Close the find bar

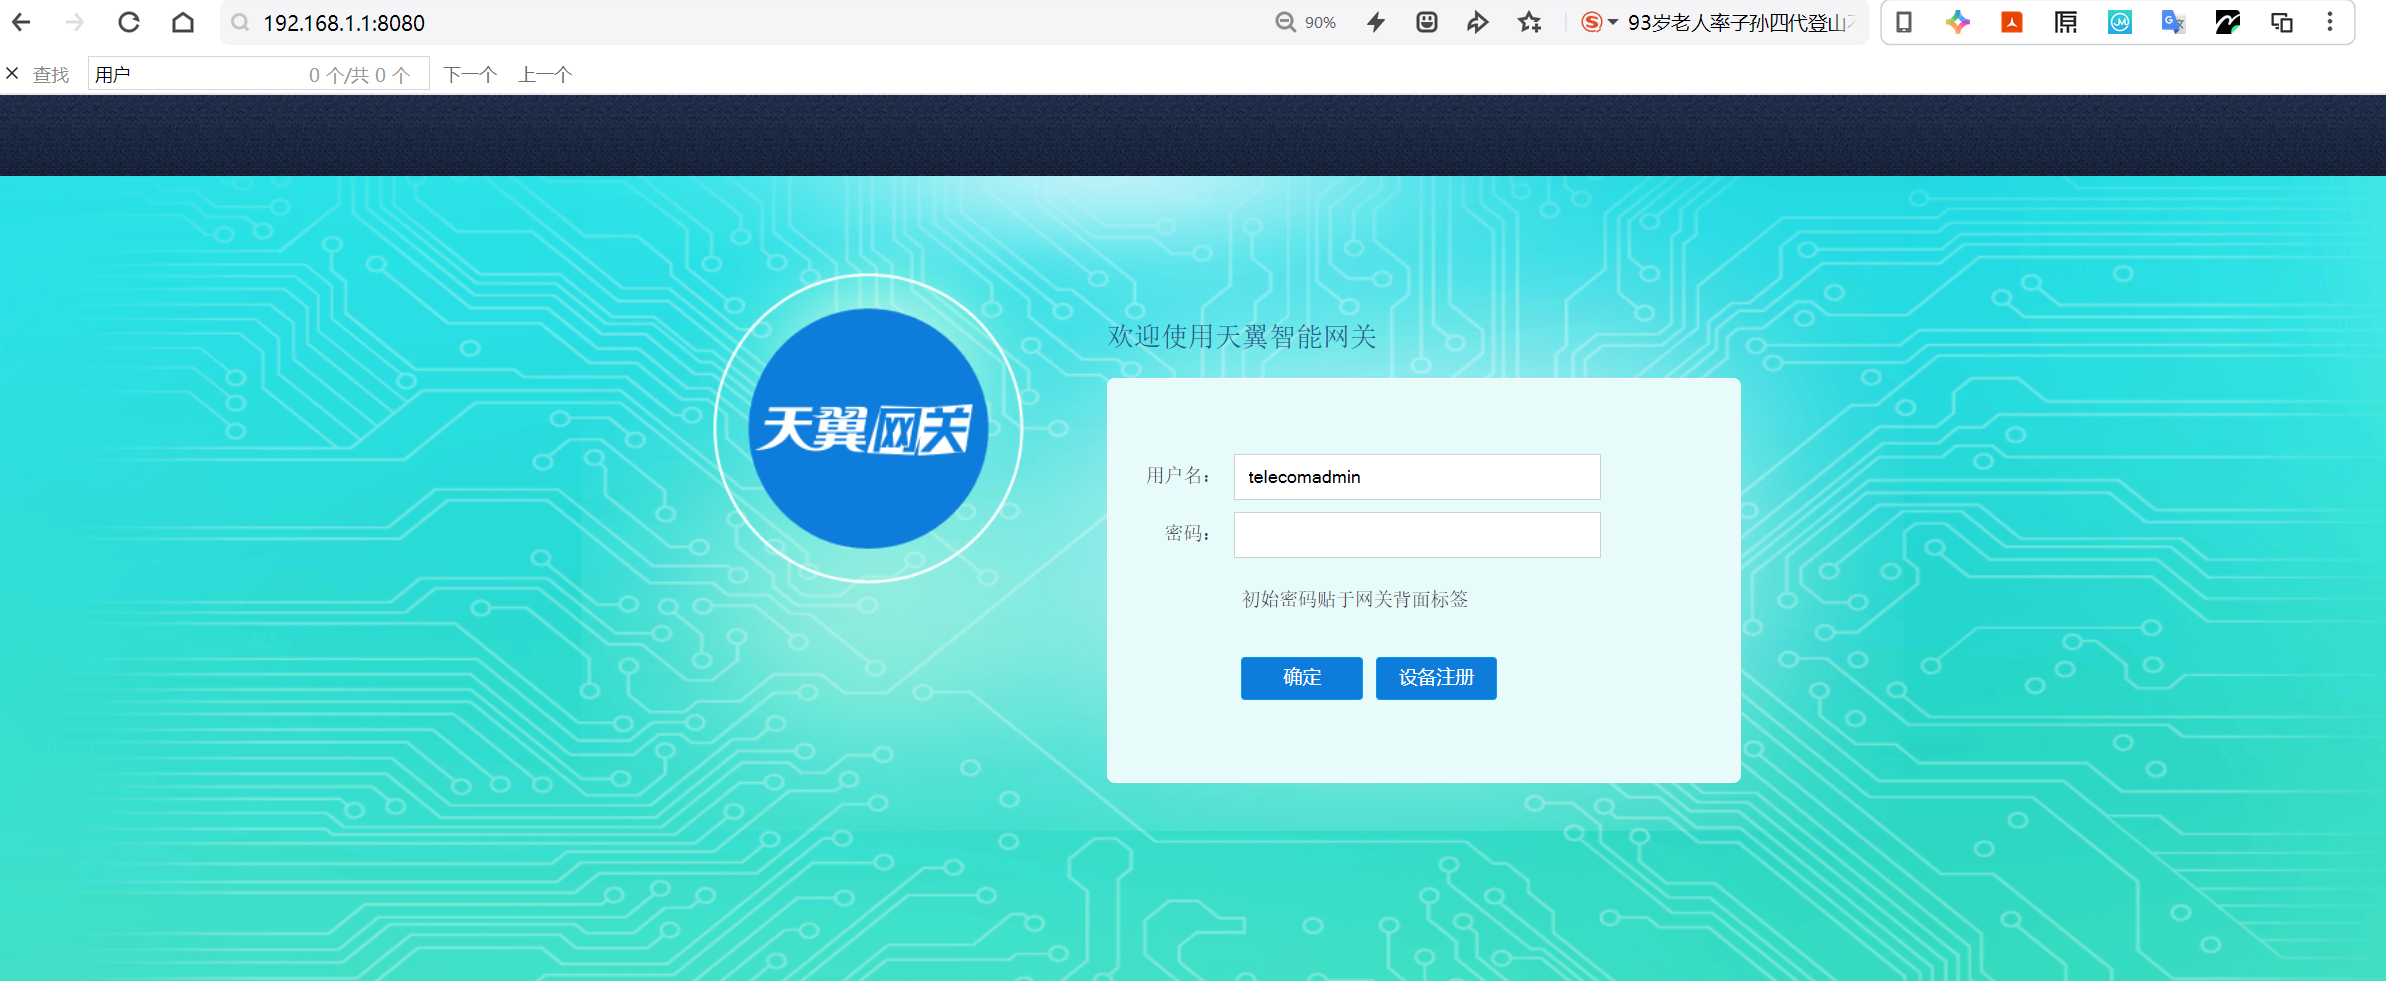pos(12,73)
